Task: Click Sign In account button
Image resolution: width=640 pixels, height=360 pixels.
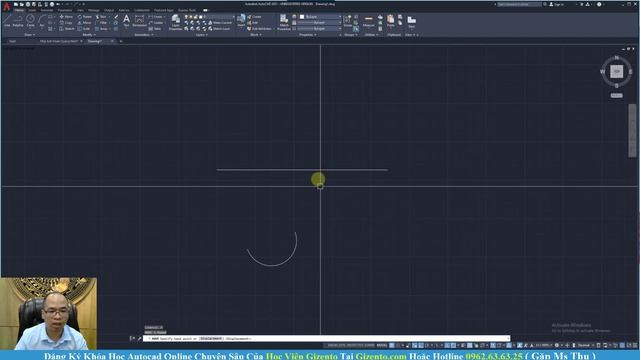Action: [557, 4]
